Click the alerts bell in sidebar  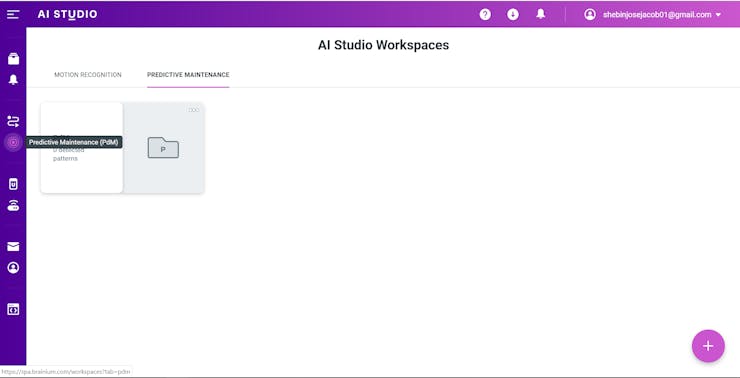13,79
